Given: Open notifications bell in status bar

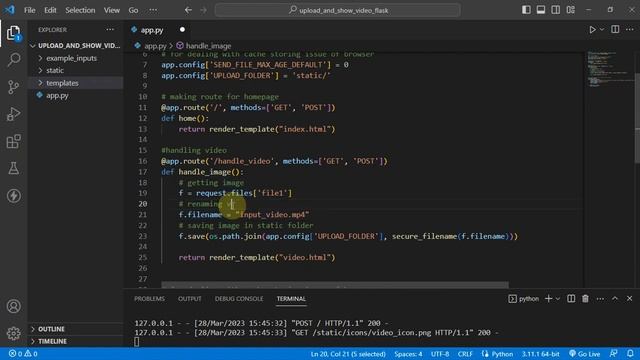Looking at the screenshot, I should (x=630, y=353).
